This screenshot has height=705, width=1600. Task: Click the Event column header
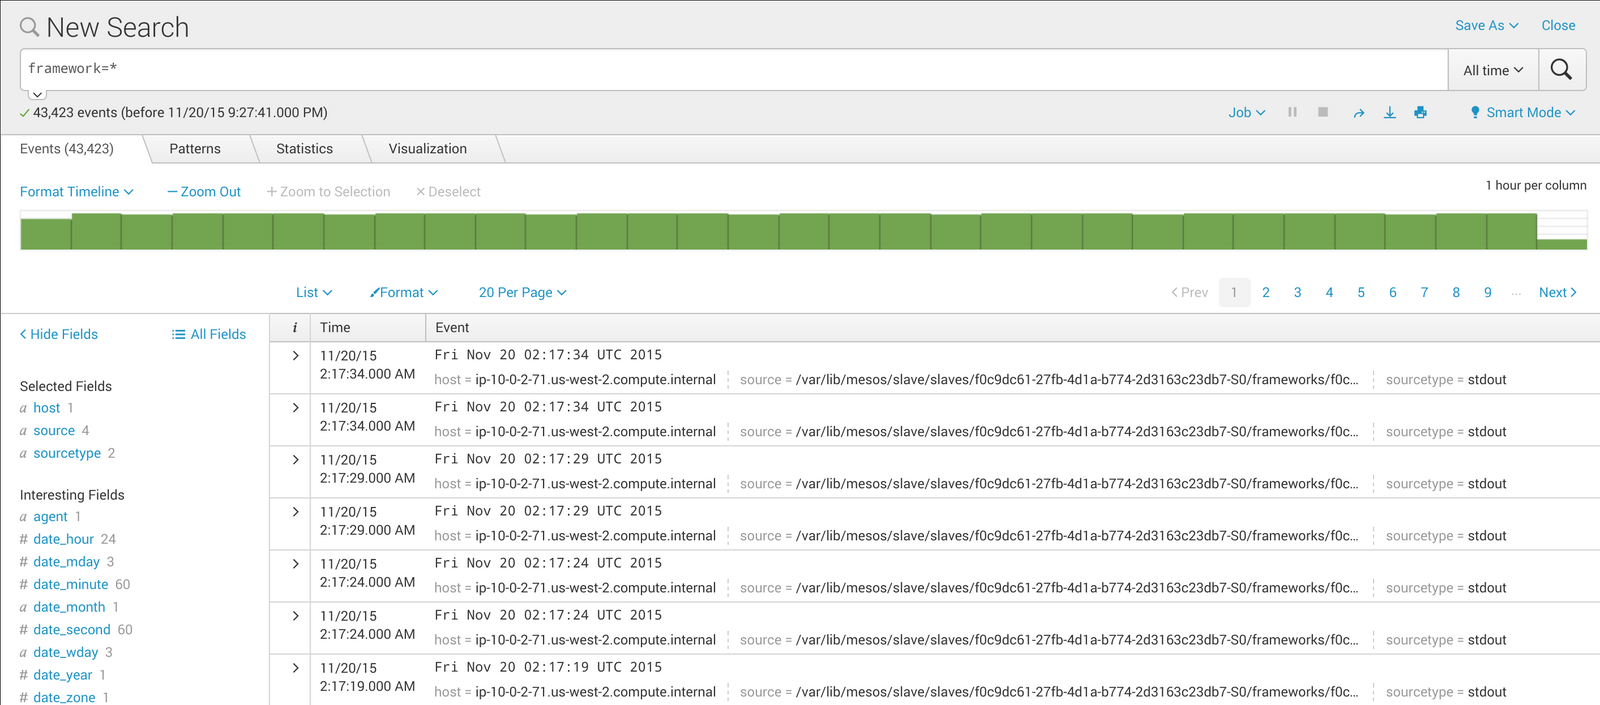click(452, 328)
